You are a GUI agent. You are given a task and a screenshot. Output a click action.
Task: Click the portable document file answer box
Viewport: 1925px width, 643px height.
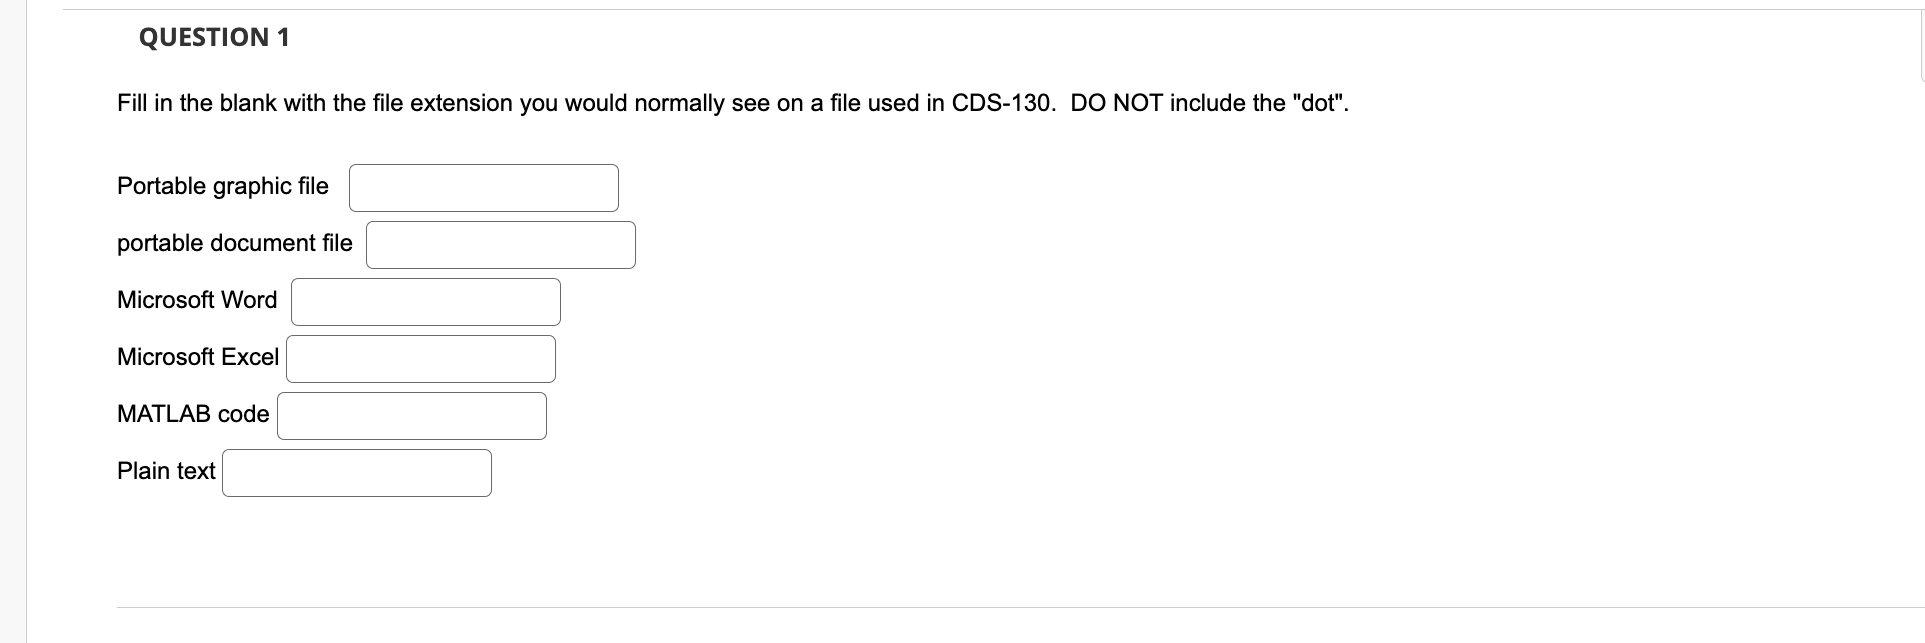click(x=501, y=244)
